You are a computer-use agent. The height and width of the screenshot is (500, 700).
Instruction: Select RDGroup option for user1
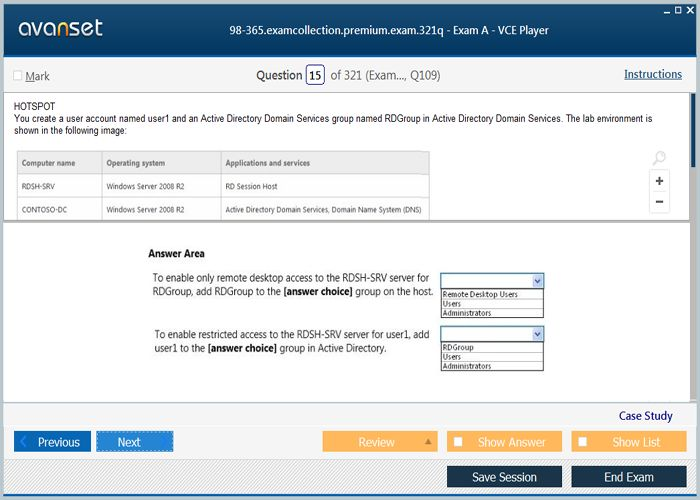click(x=492, y=347)
